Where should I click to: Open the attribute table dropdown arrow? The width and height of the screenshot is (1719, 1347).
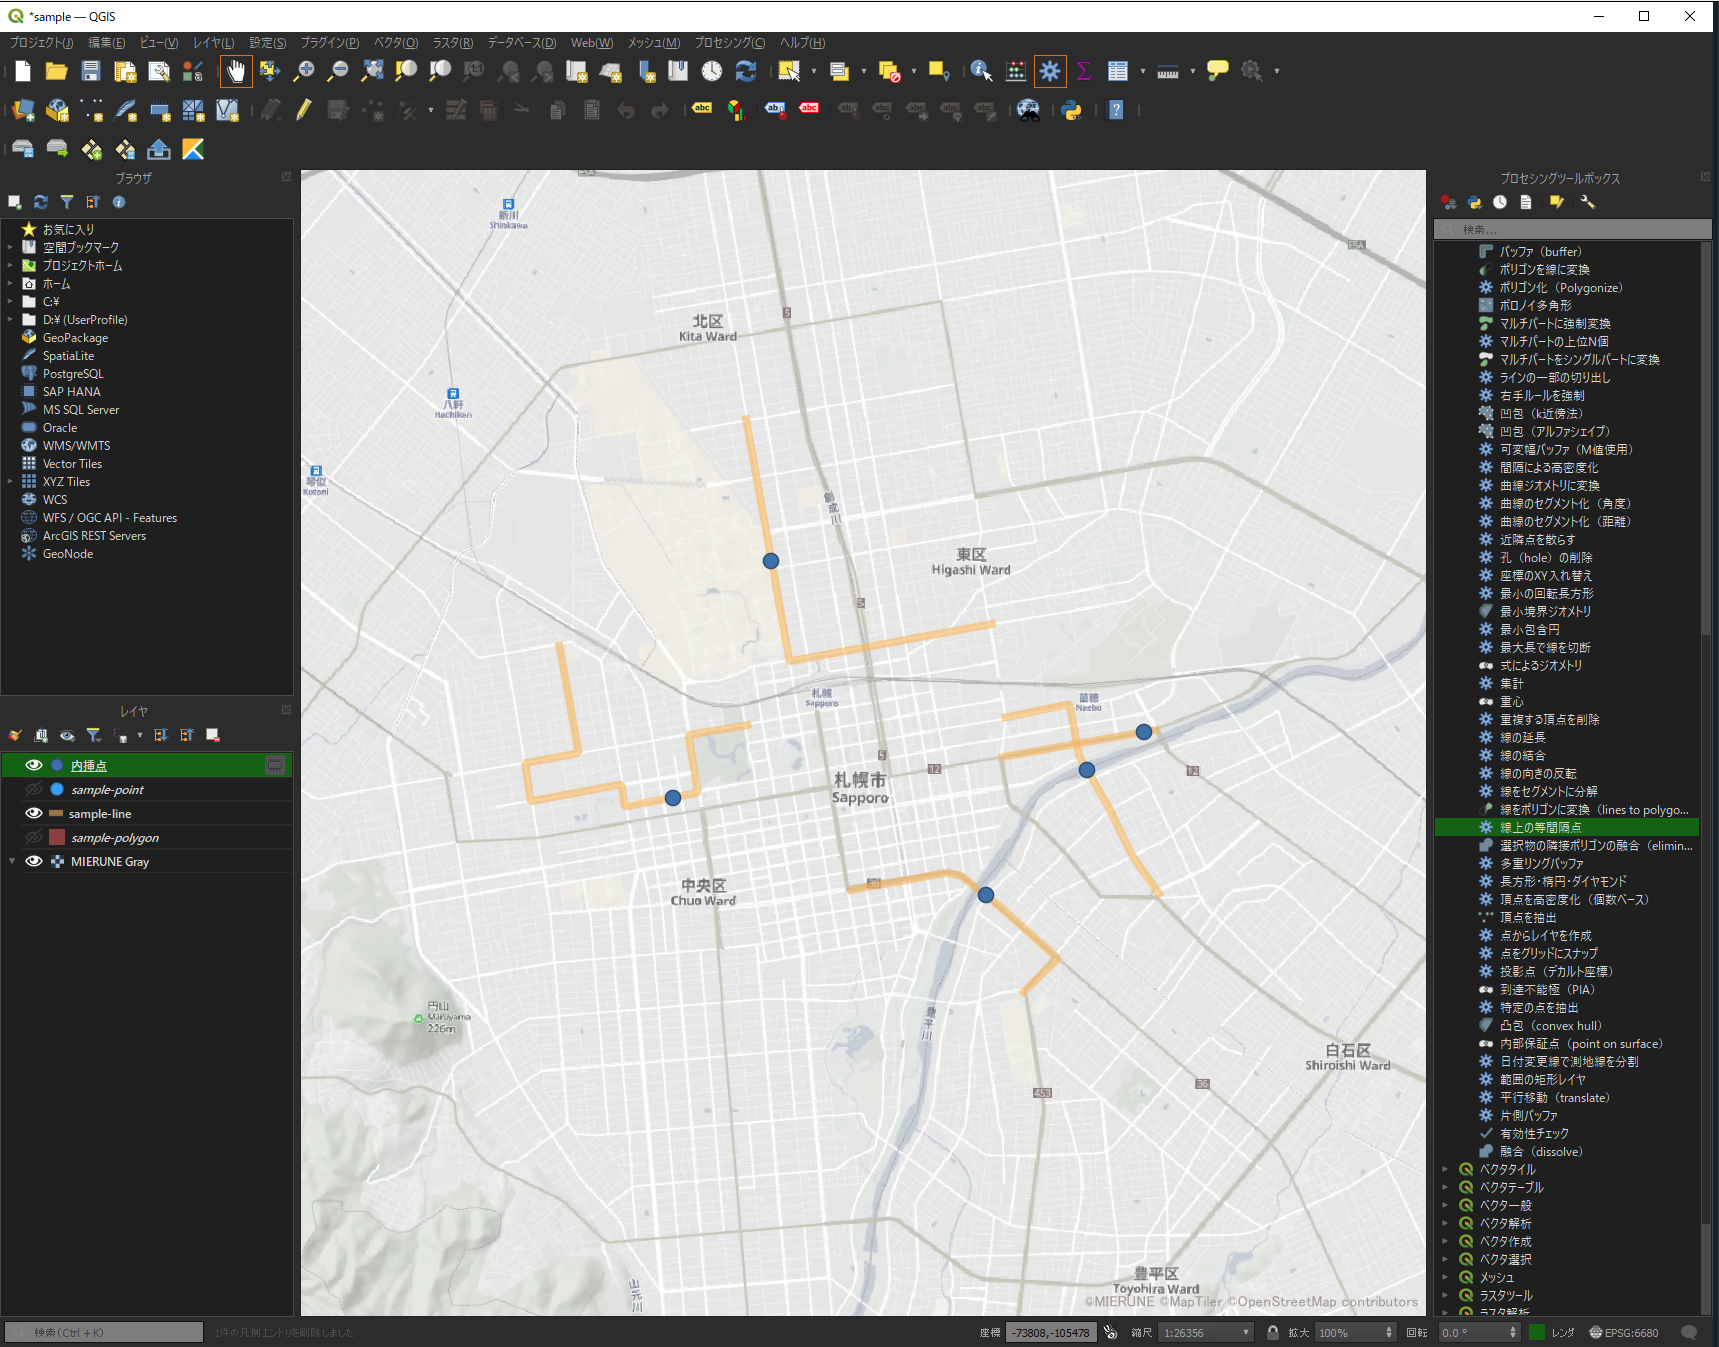tap(1142, 71)
